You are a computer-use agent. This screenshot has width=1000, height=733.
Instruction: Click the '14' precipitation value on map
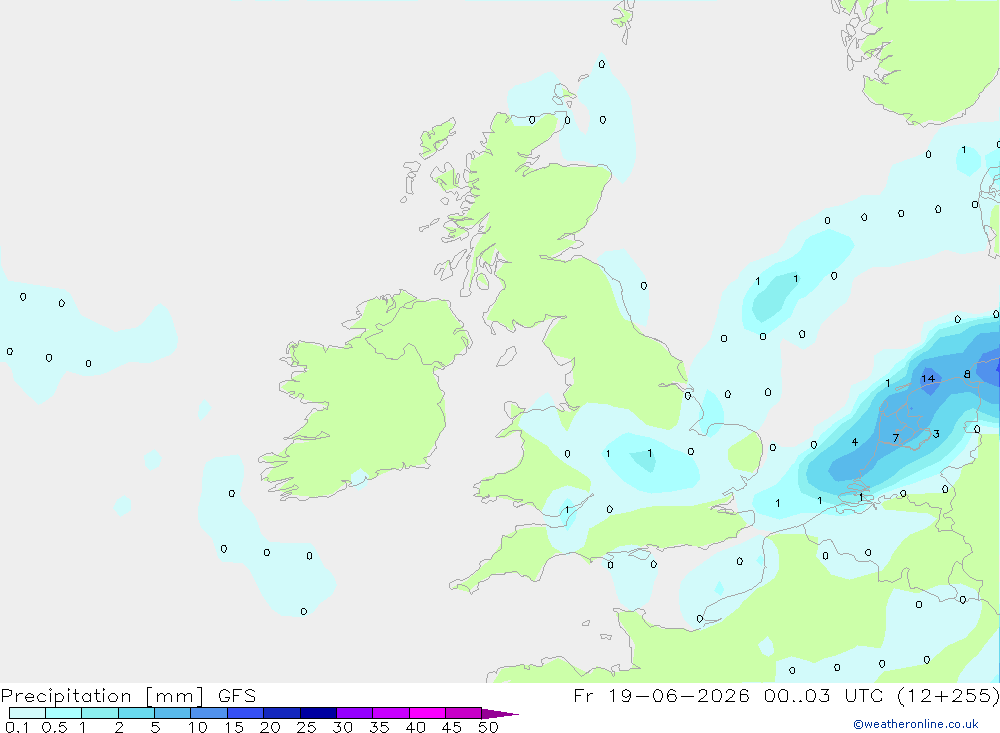(928, 378)
